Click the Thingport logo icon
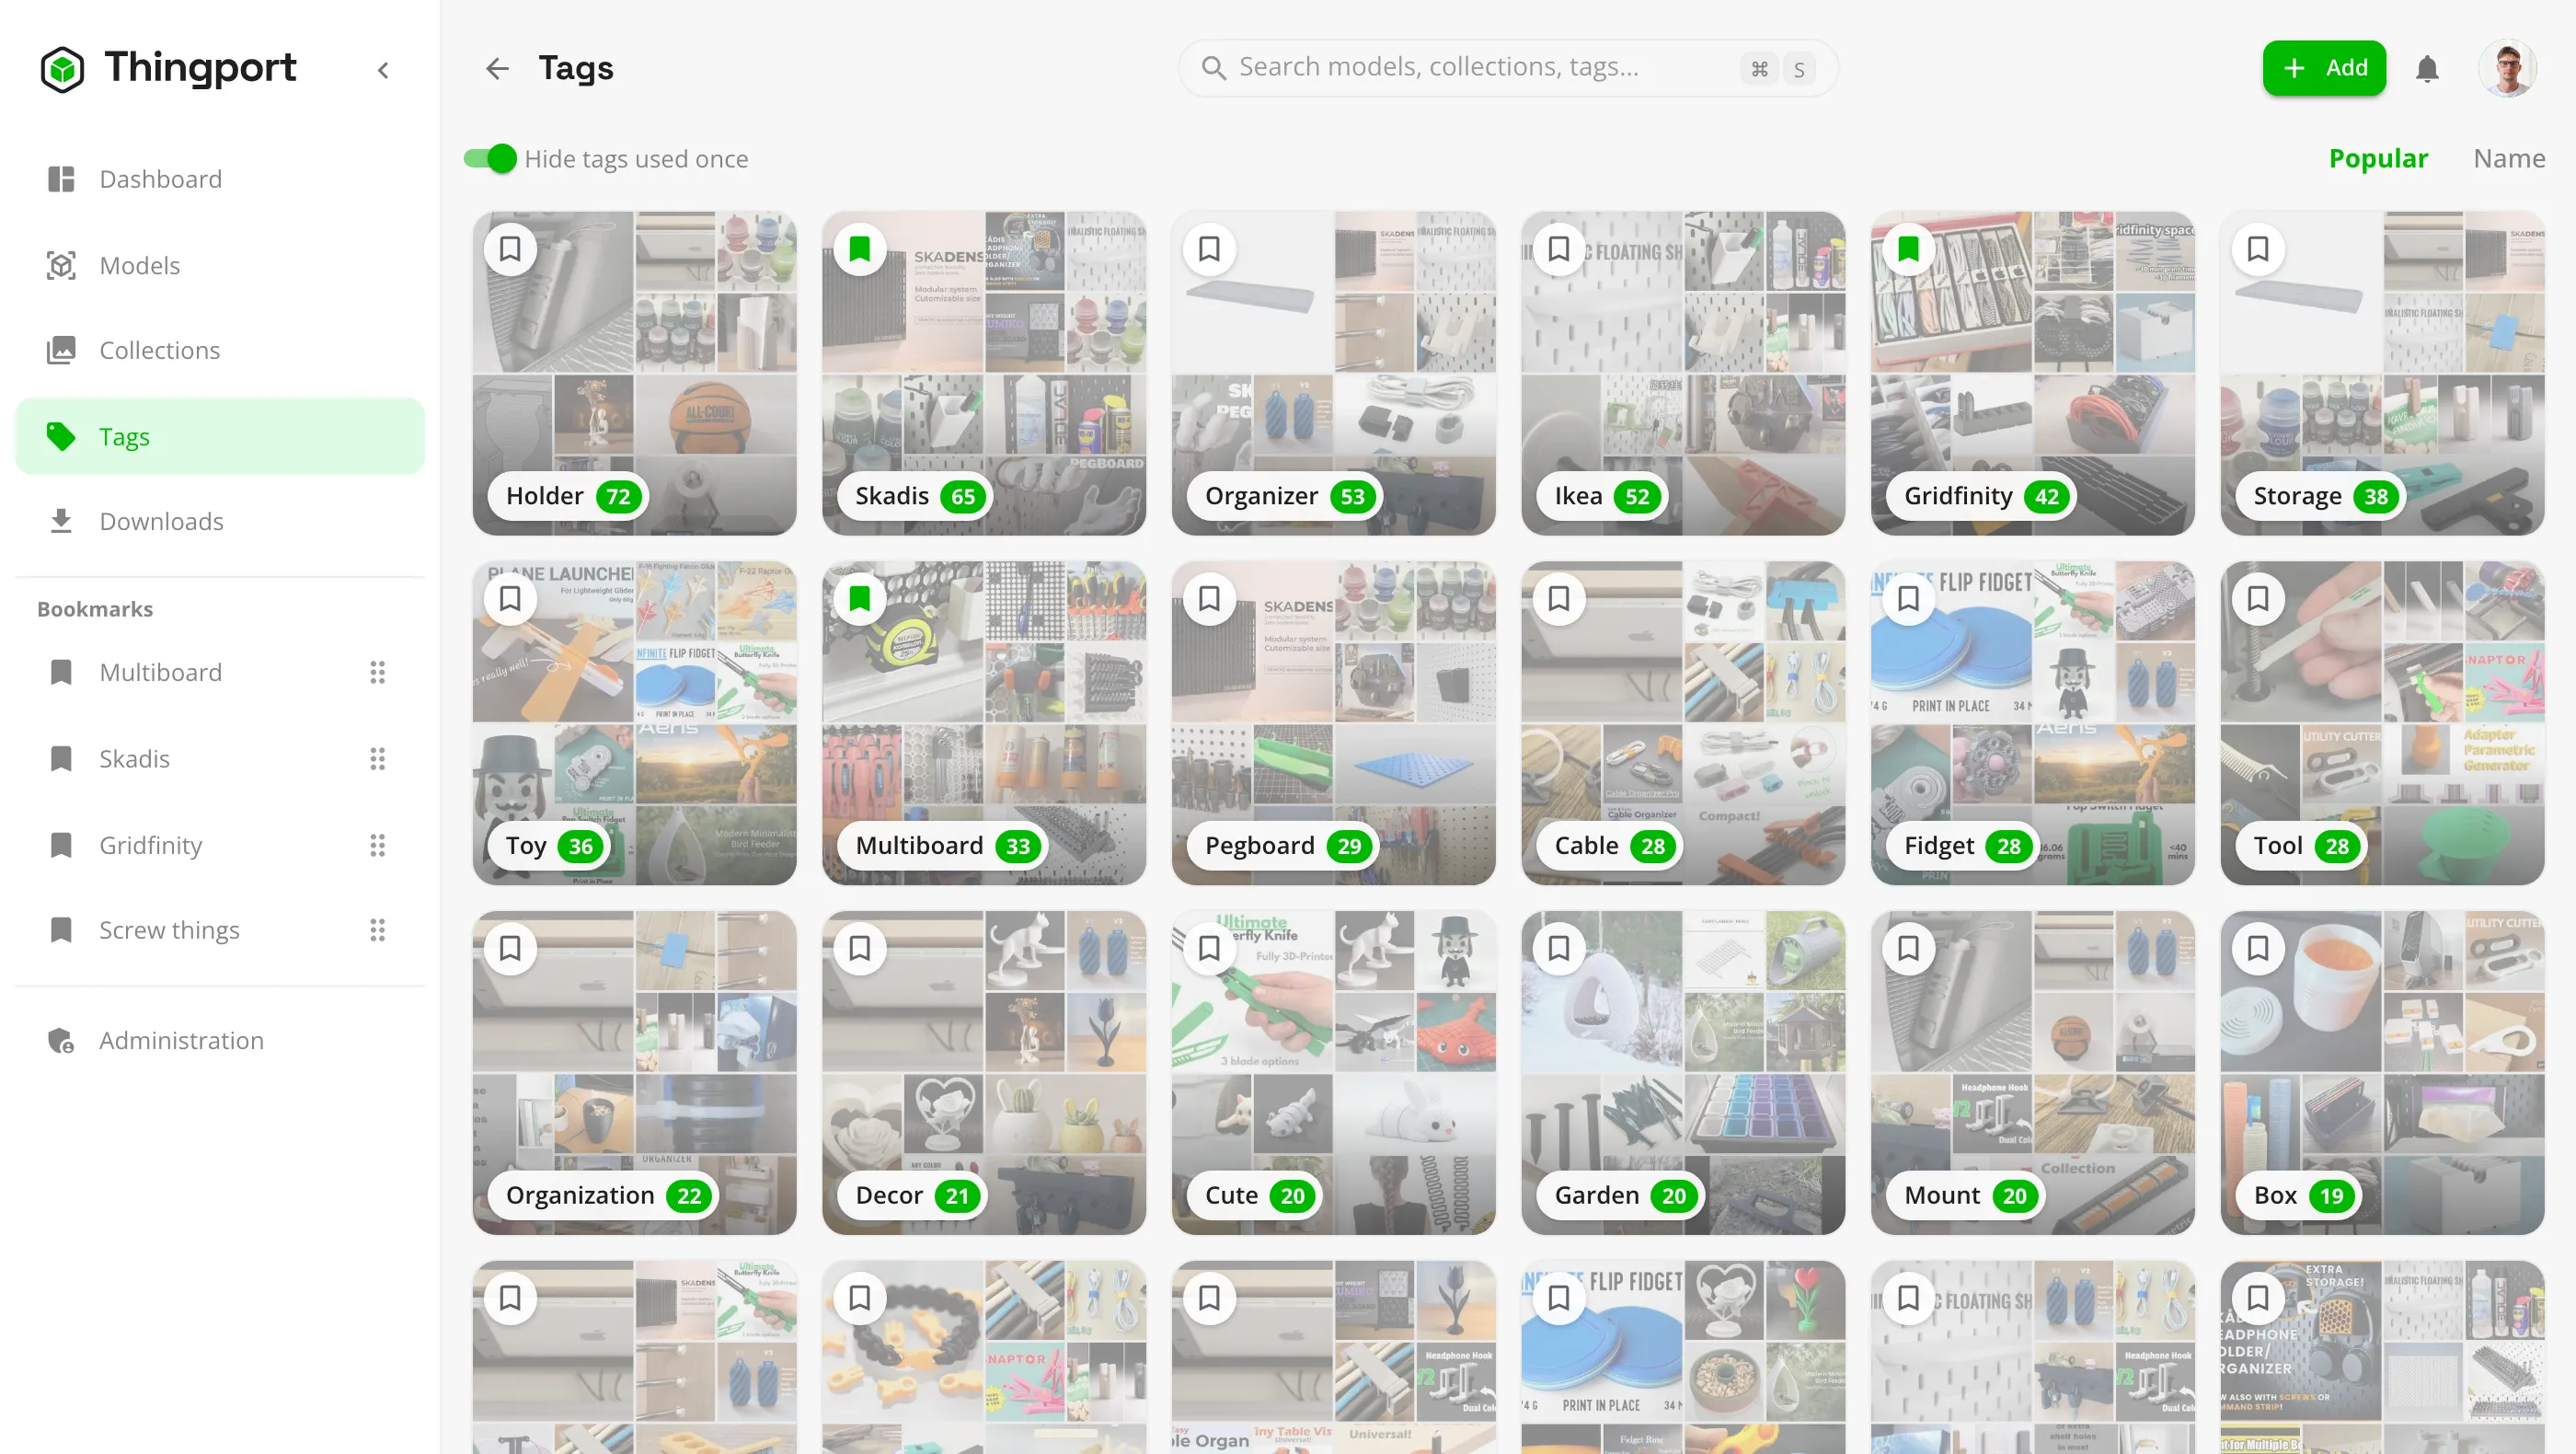Viewport: 2576px width, 1454px height. (x=62, y=69)
